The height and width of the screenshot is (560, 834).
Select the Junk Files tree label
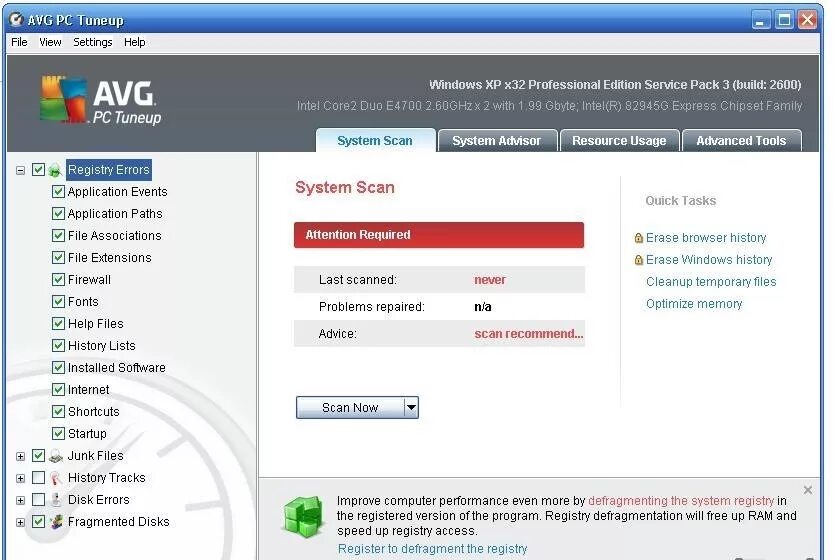(95, 456)
